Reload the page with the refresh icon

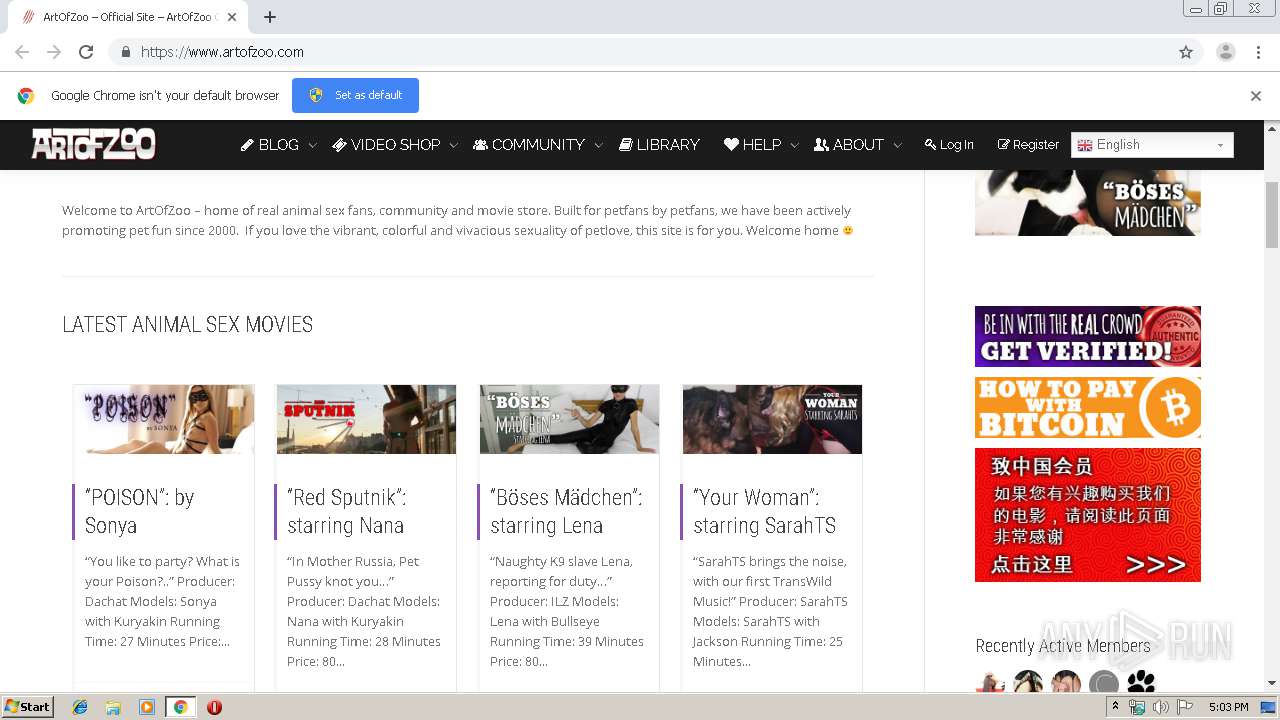(x=86, y=52)
